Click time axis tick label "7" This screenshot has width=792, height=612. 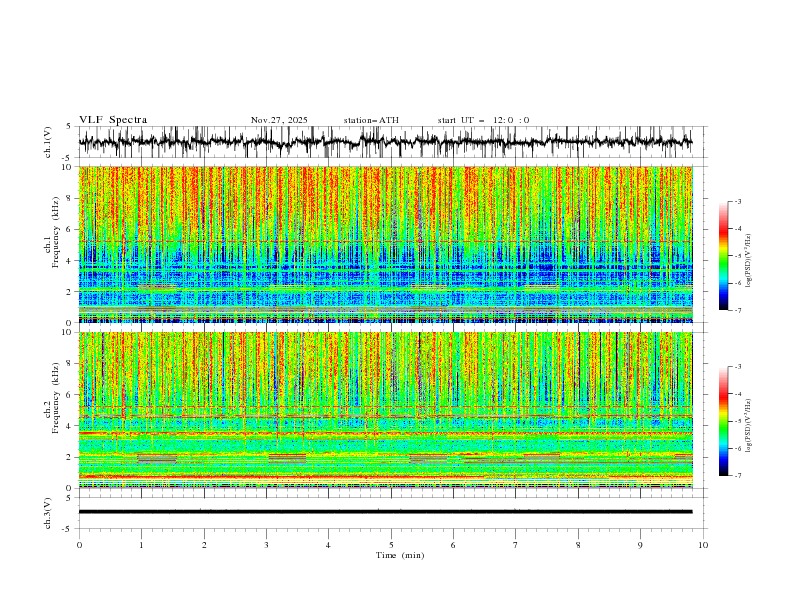click(x=516, y=545)
